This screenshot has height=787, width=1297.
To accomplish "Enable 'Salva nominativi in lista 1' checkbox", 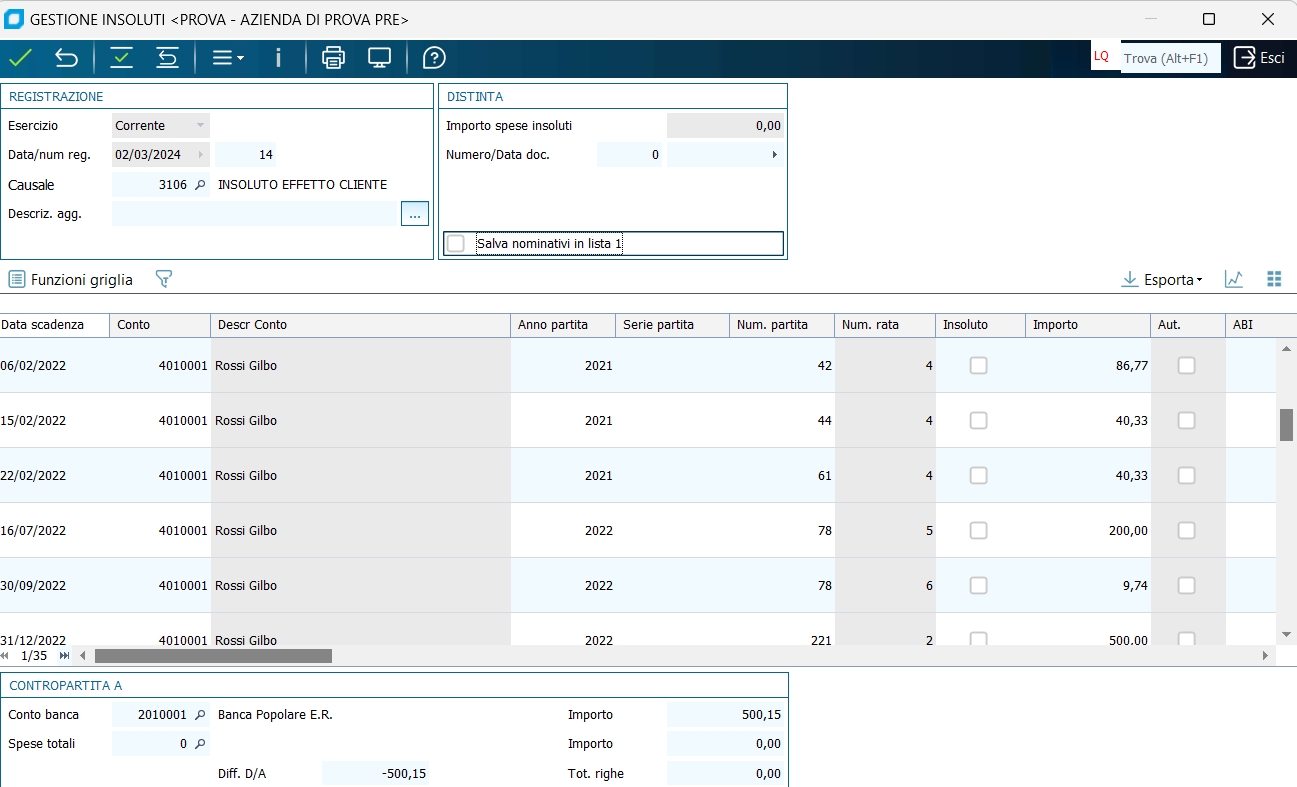I will [456, 244].
